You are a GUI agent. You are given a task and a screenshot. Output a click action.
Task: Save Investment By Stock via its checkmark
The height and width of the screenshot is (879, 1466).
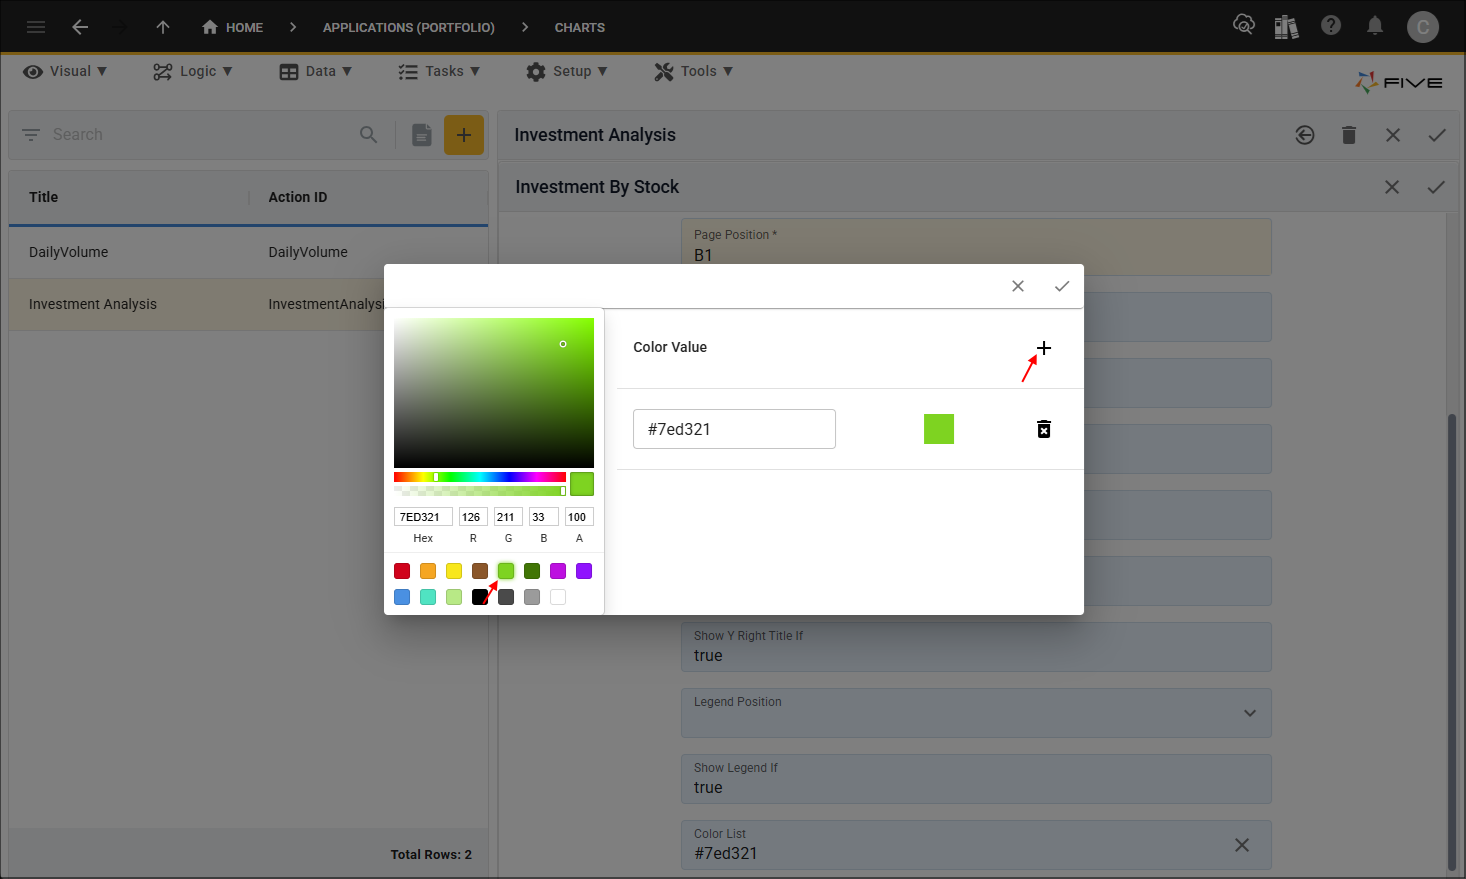(1436, 186)
